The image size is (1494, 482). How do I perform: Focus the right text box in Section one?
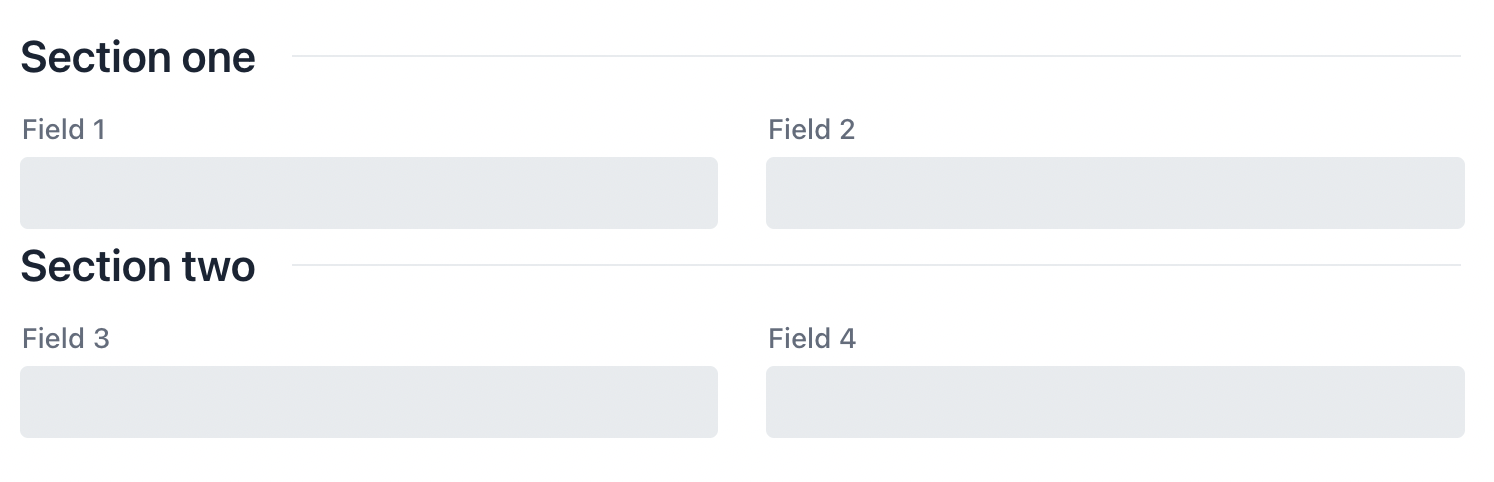click(1115, 193)
